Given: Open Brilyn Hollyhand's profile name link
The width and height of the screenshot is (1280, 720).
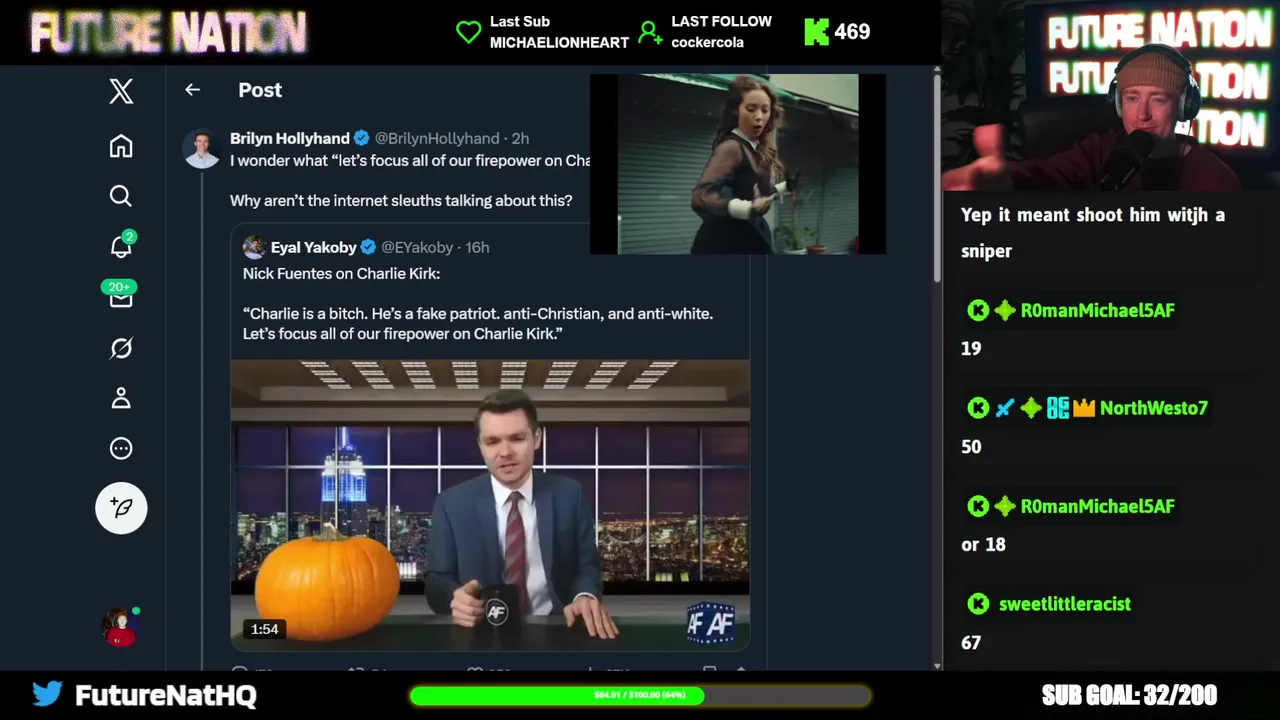Looking at the screenshot, I should pos(290,138).
